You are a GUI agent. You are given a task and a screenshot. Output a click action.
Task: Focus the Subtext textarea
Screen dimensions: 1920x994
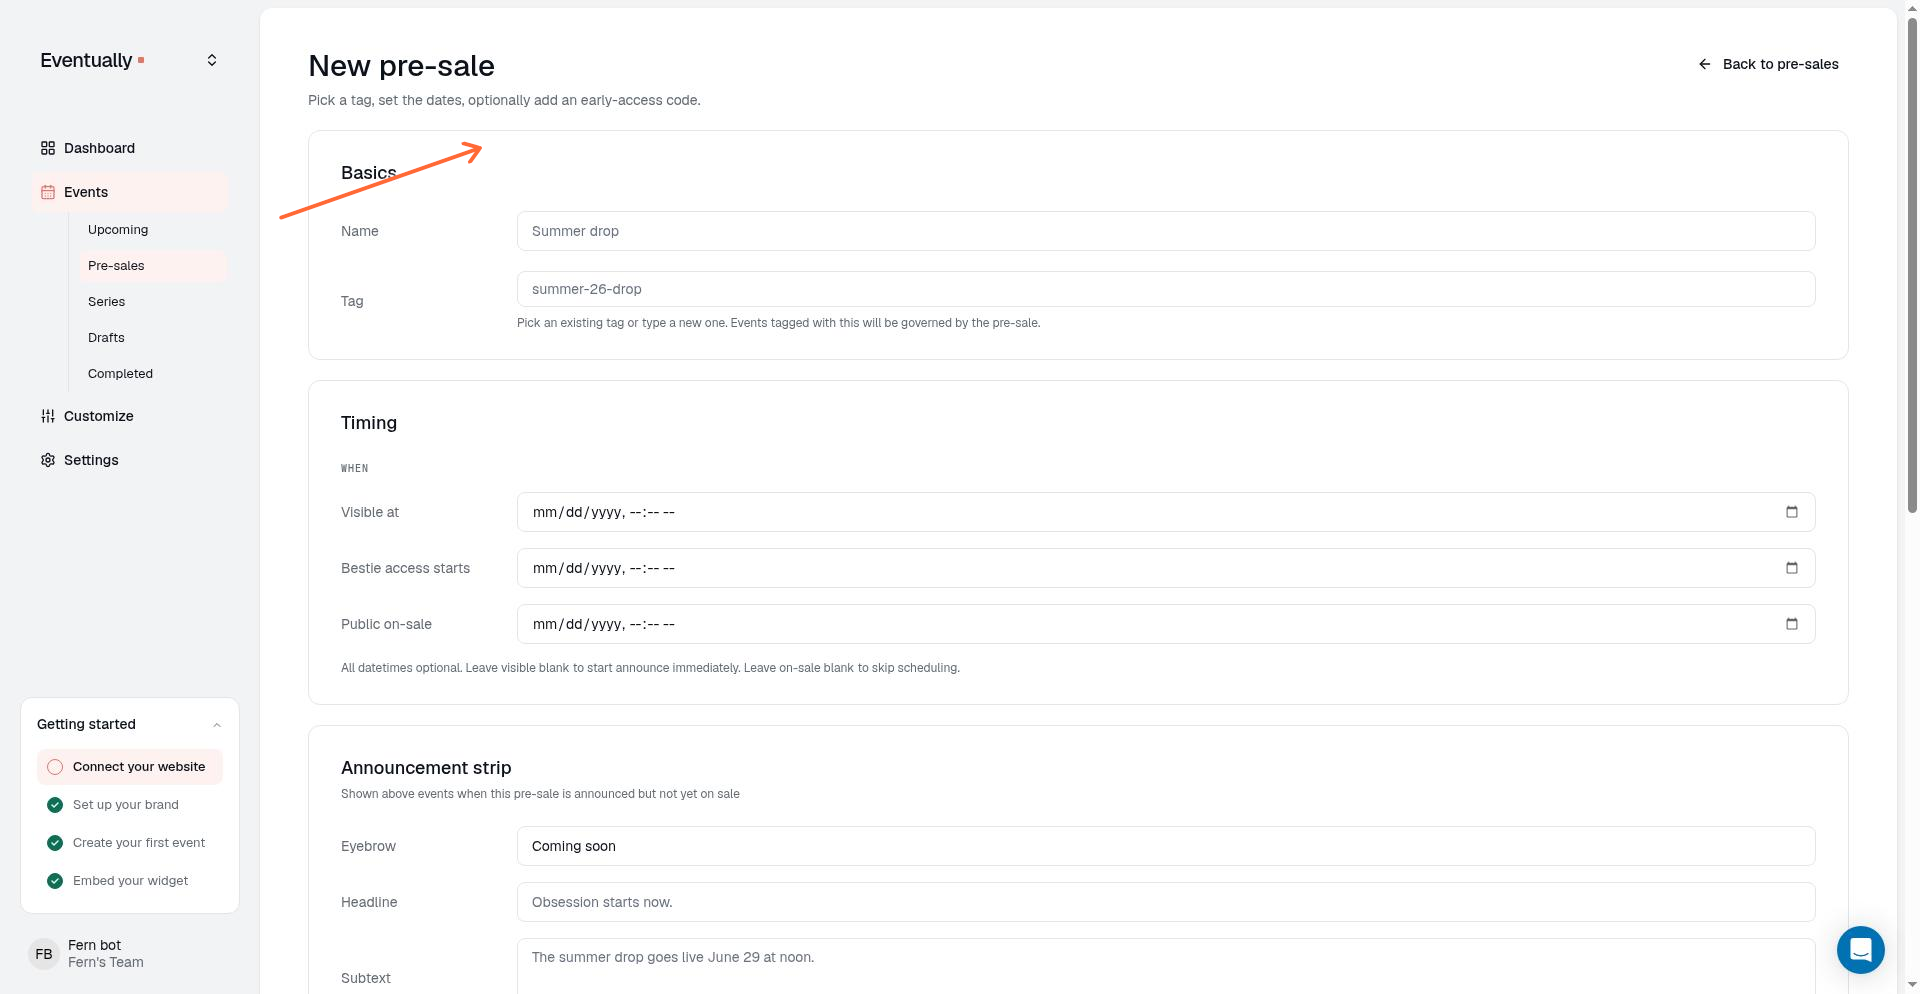[1166, 966]
